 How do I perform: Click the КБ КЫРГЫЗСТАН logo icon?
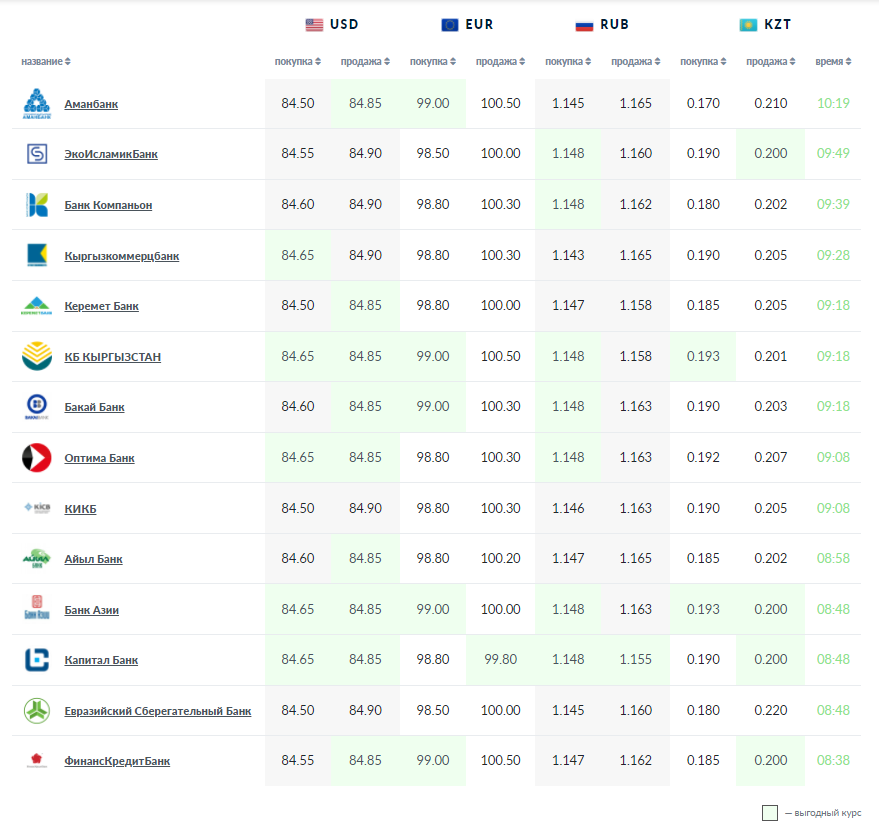click(x=37, y=357)
